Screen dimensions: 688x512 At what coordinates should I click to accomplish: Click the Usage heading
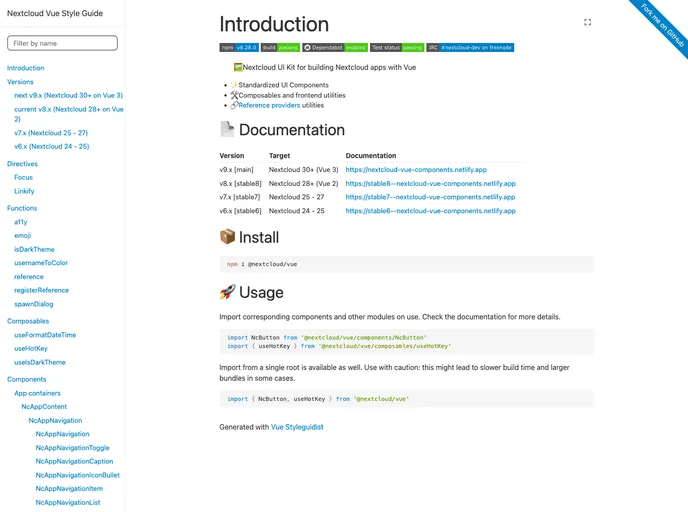[x=251, y=292]
